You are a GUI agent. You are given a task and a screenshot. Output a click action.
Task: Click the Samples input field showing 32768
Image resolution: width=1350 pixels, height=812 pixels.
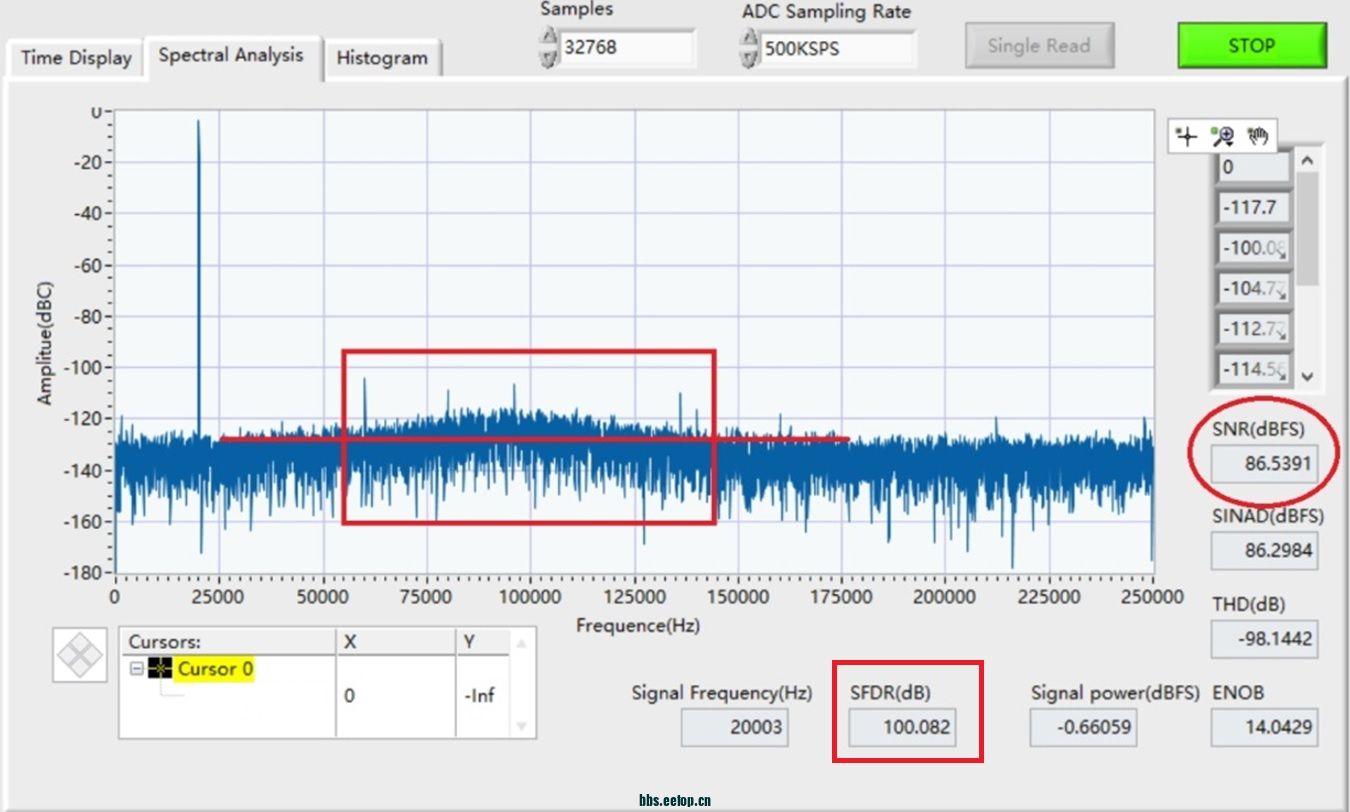click(627, 48)
